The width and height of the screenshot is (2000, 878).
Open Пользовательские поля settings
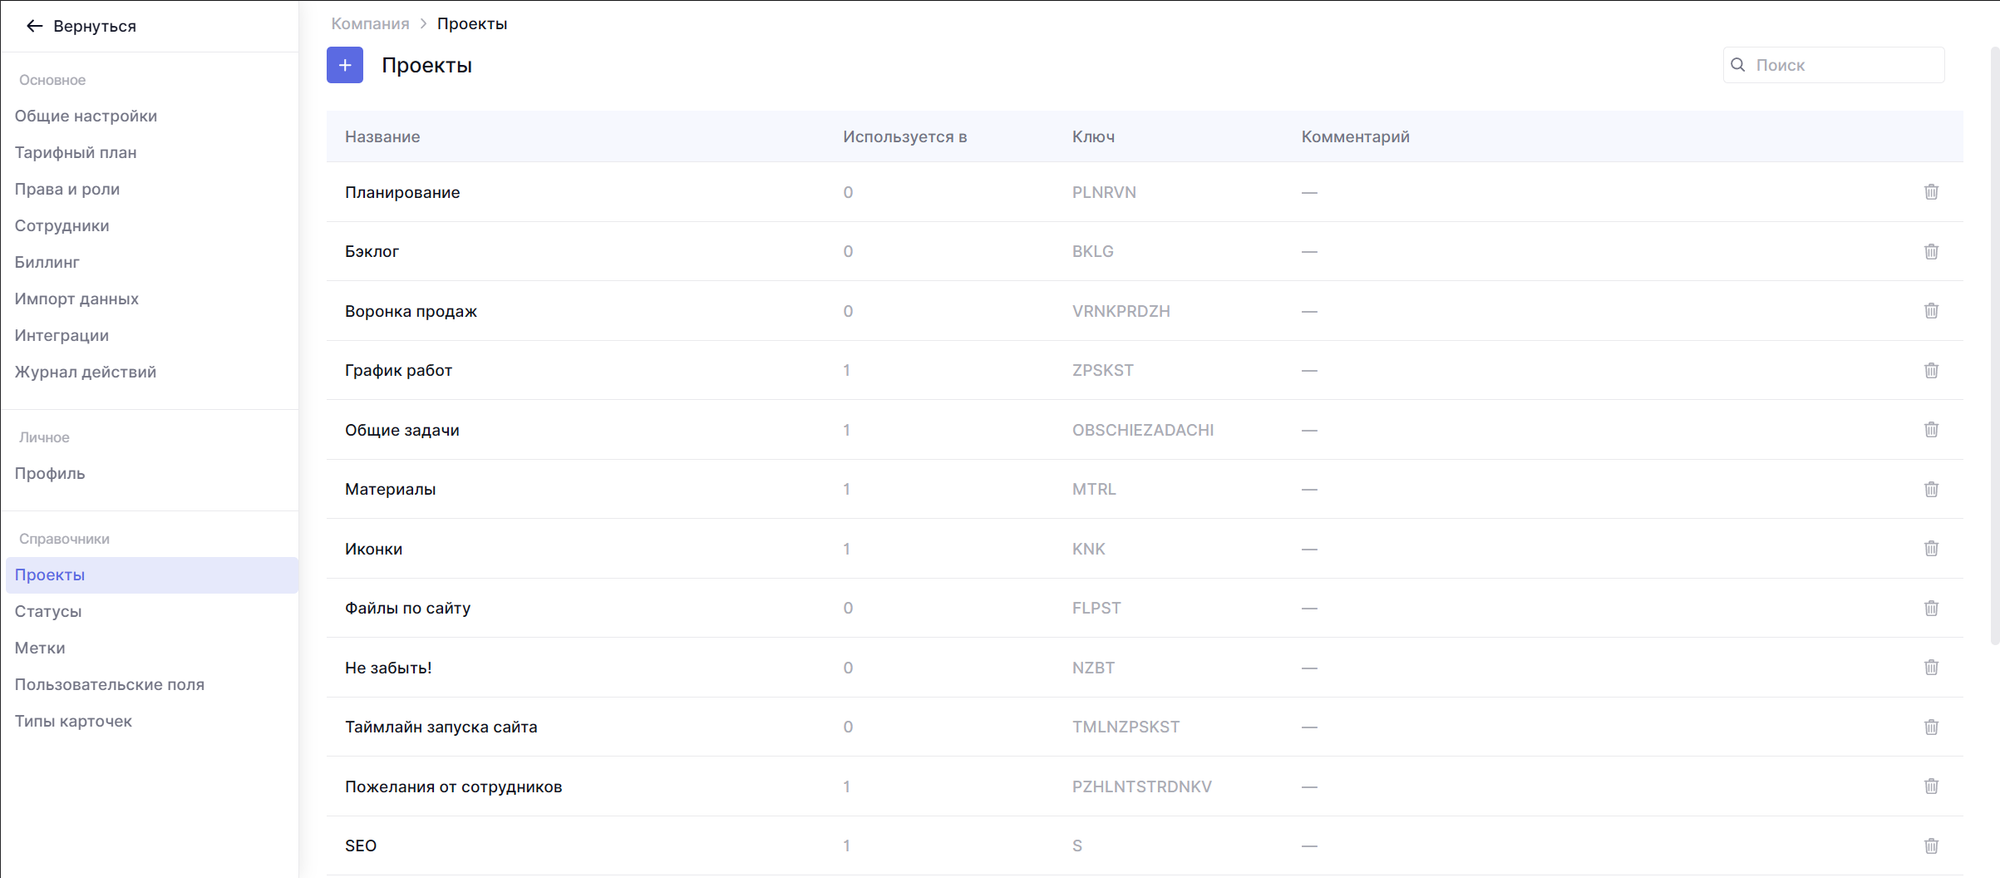[x=109, y=685]
